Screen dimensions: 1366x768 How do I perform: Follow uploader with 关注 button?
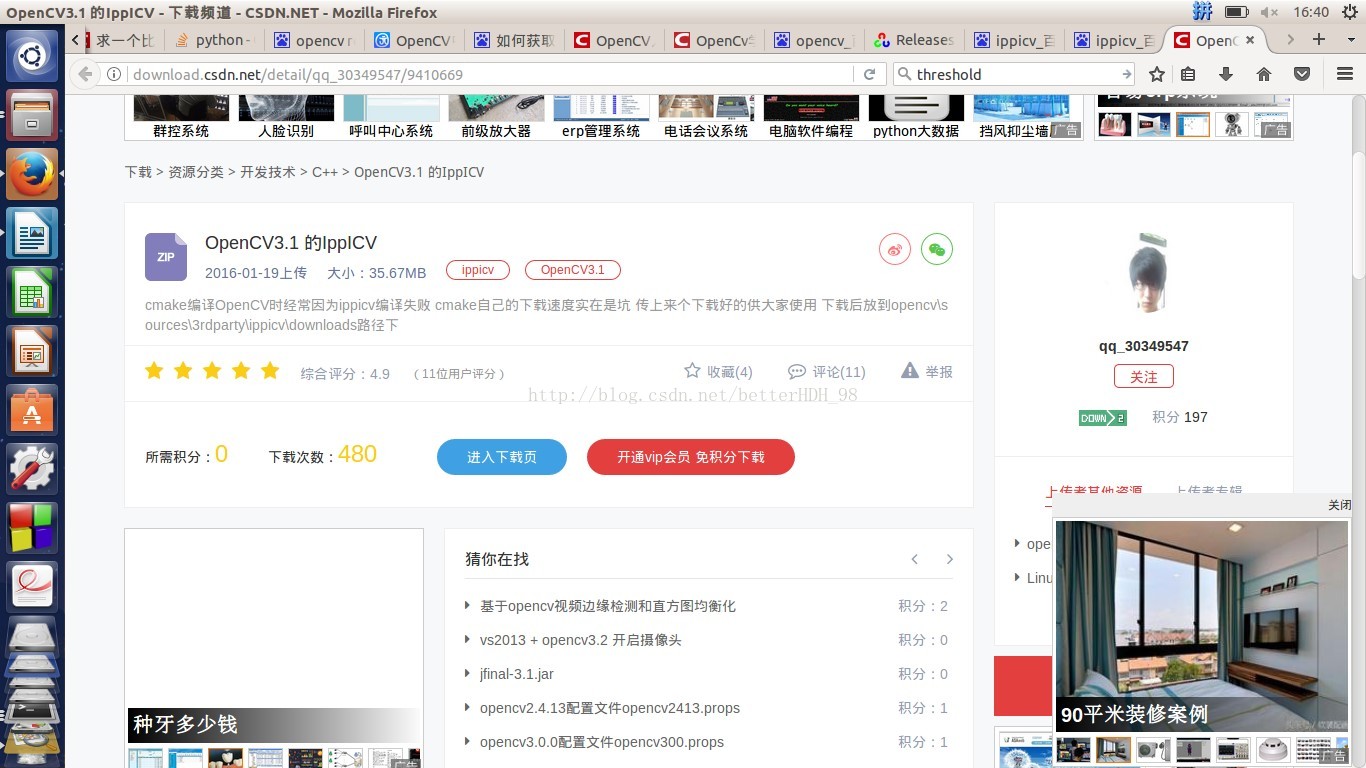pos(1144,377)
